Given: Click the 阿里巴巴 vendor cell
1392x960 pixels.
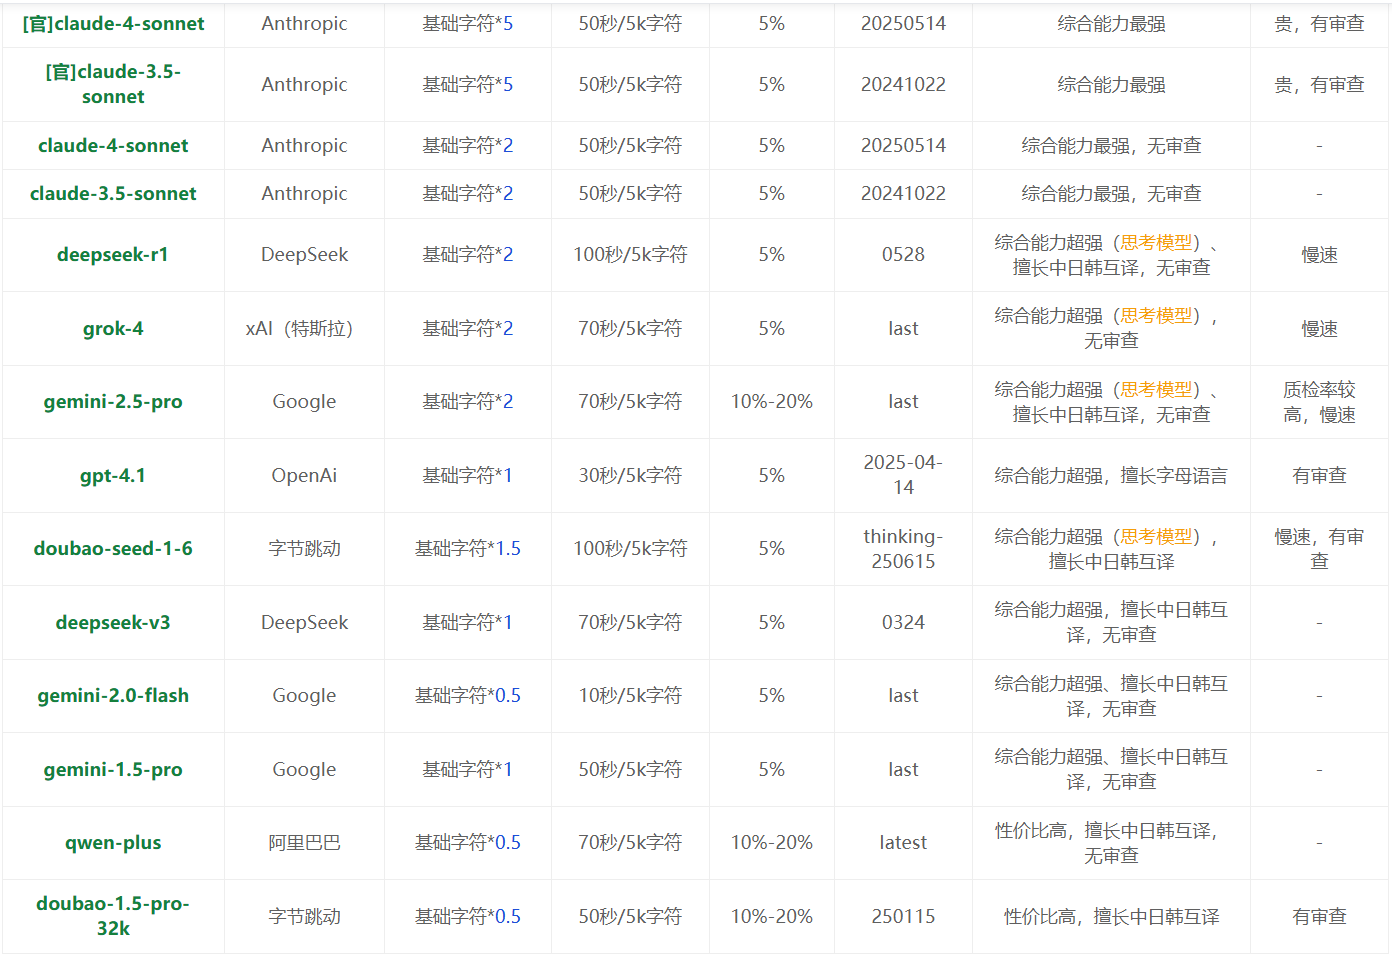Looking at the screenshot, I should 304,843.
